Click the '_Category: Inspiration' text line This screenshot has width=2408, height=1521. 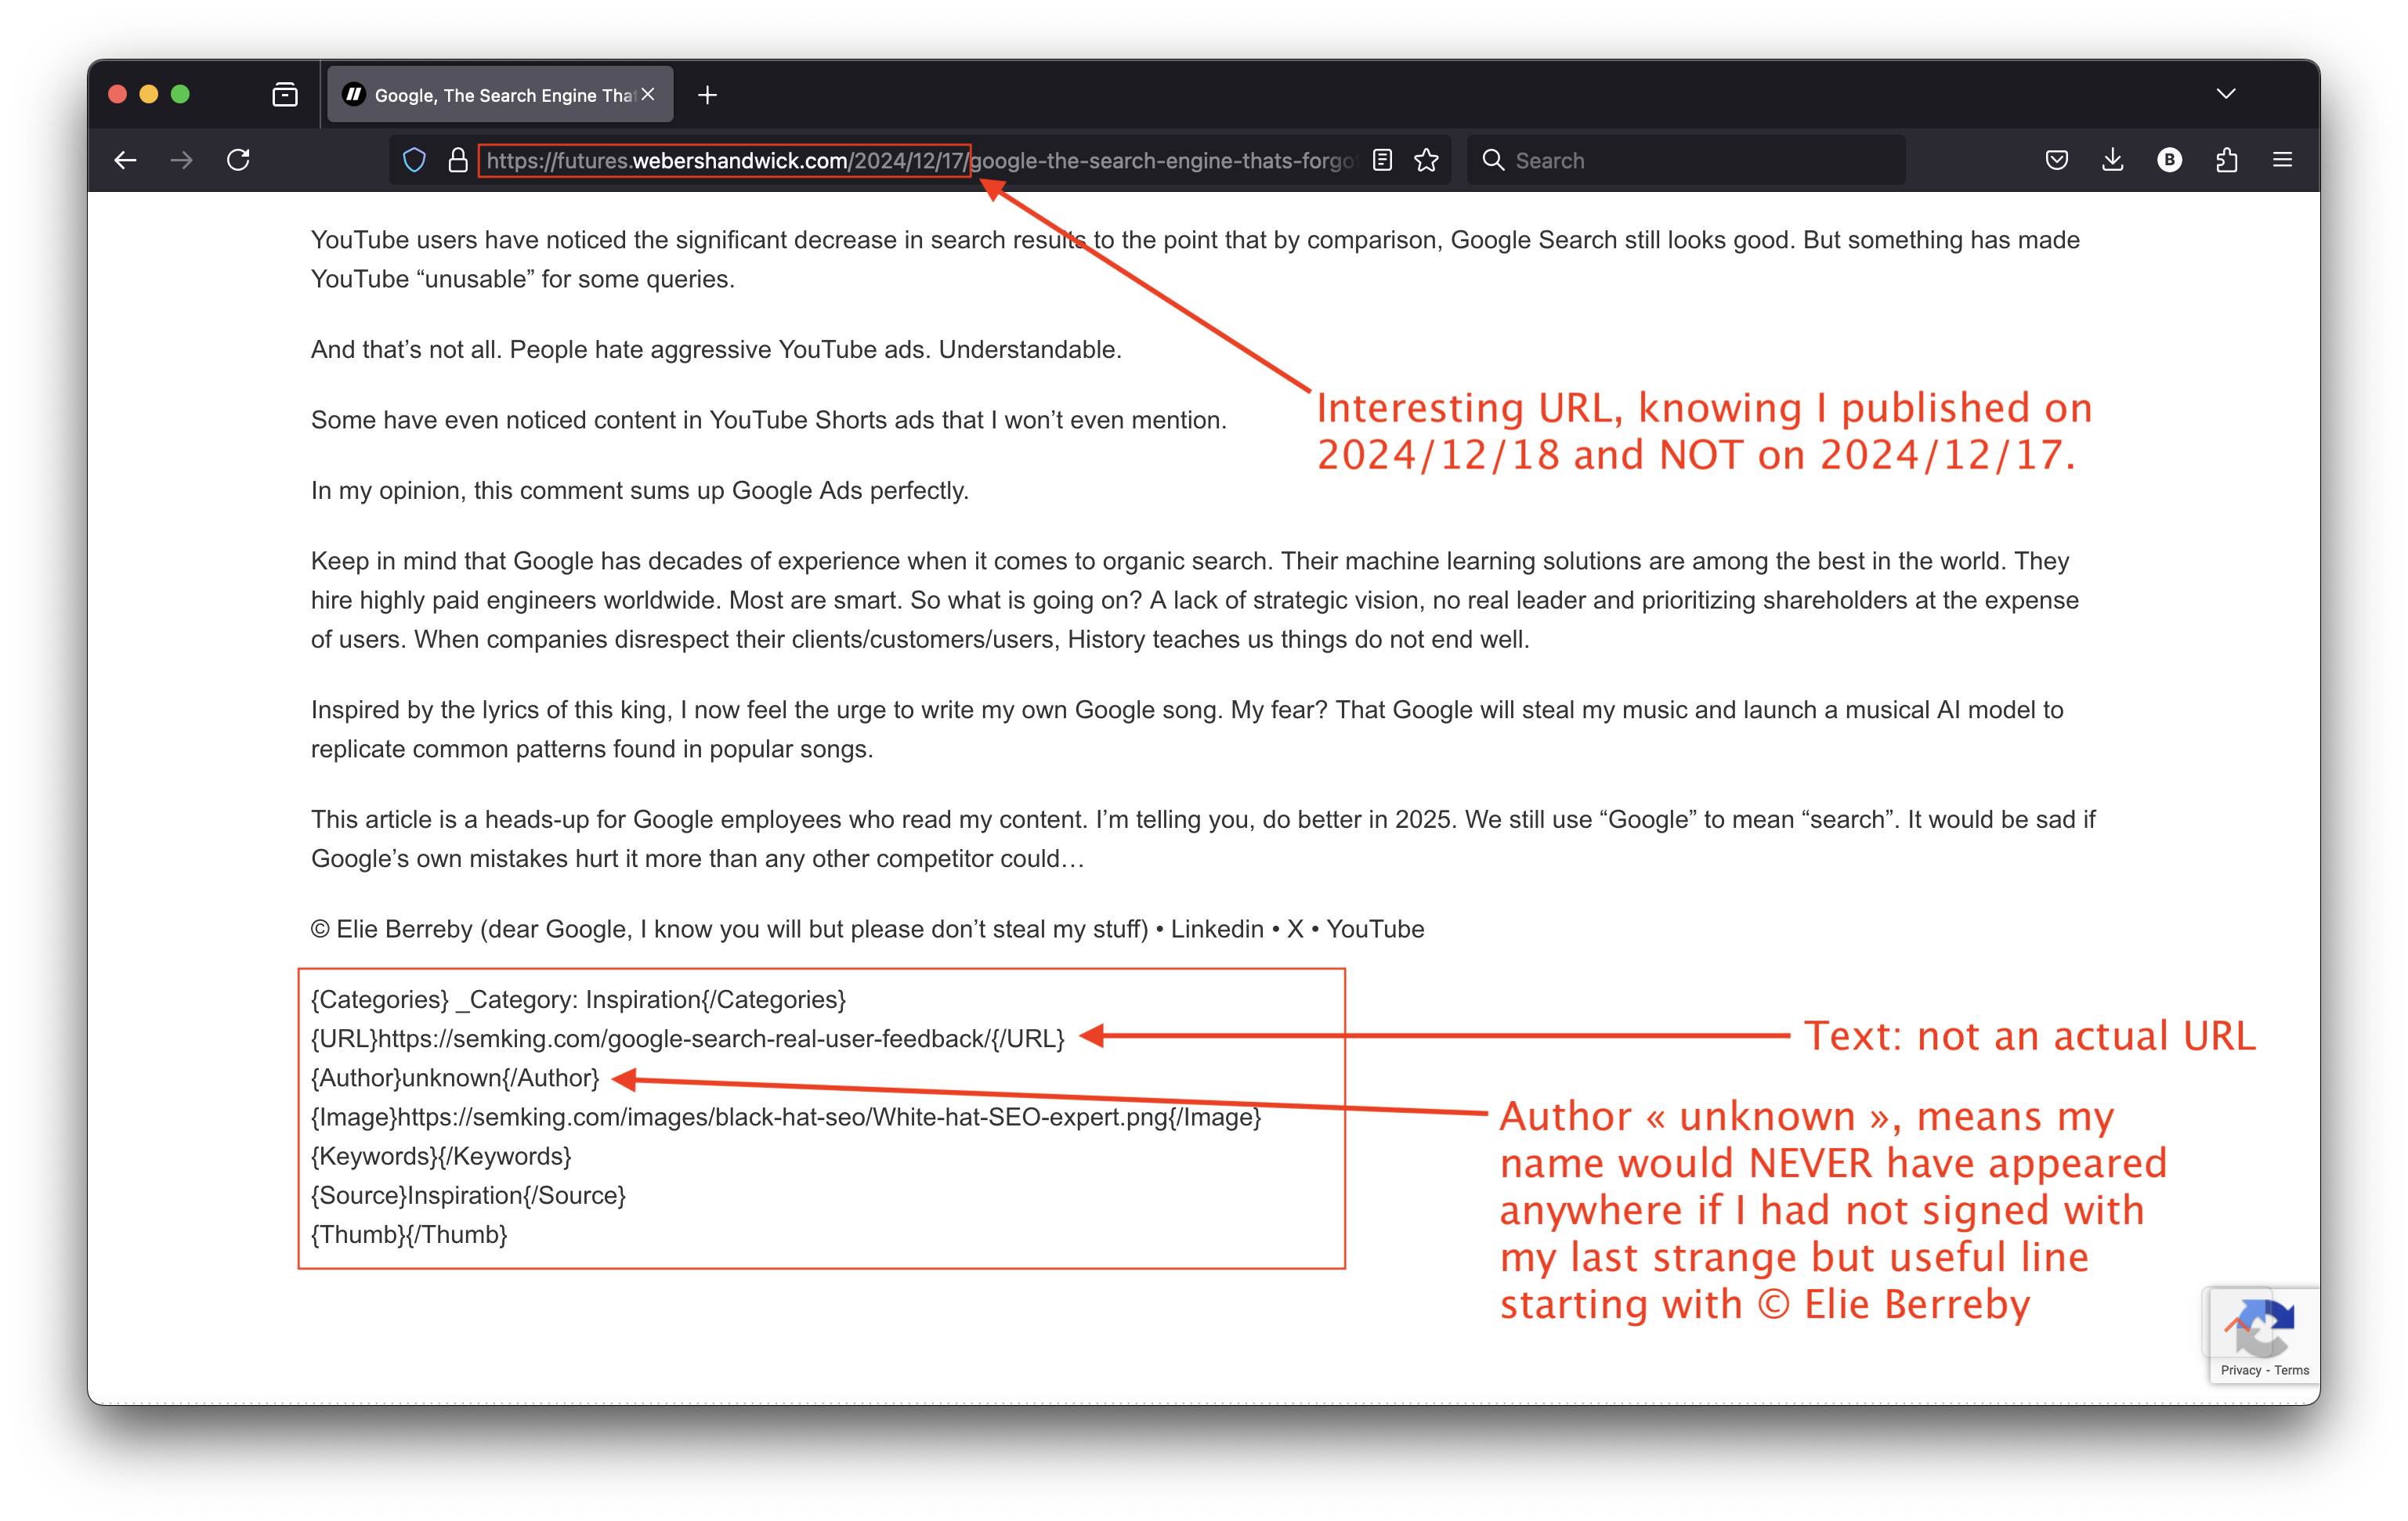coord(578,999)
